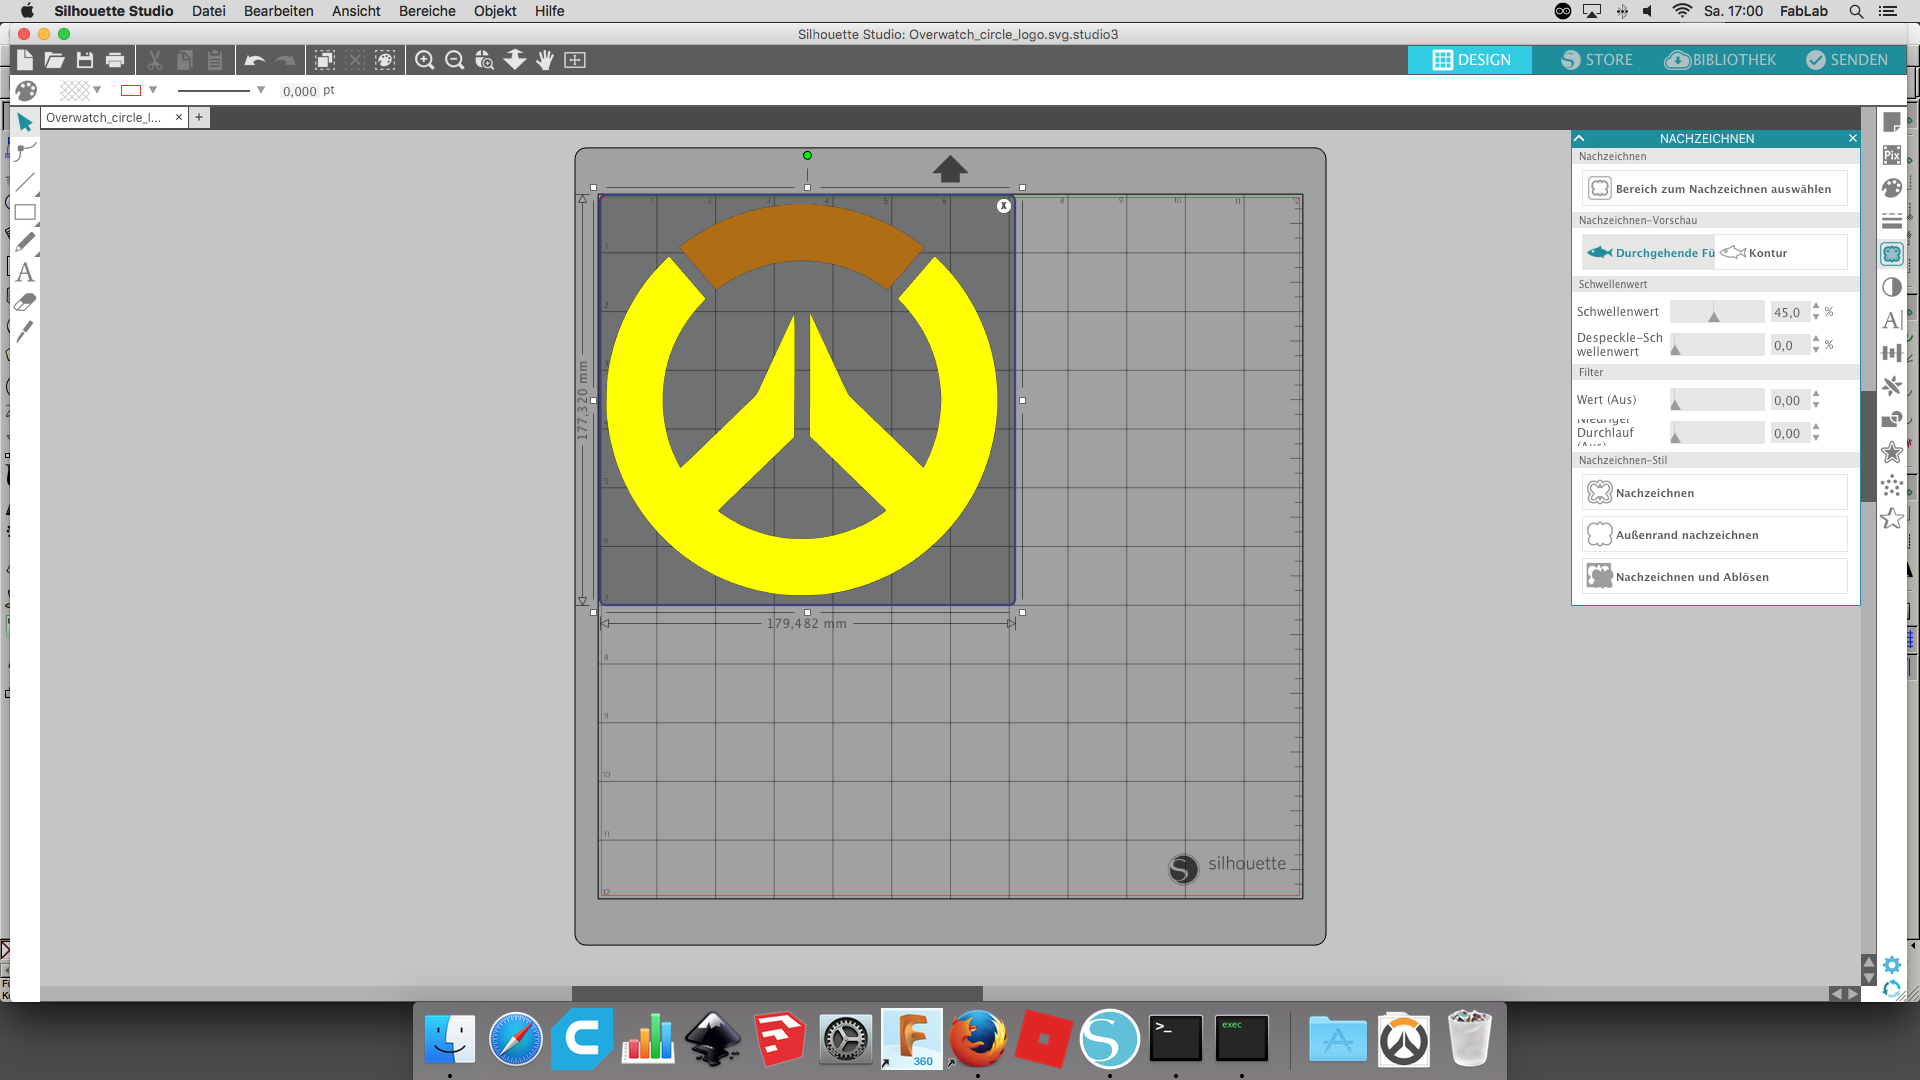The height and width of the screenshot is (1080, 1920).
Task: Pick the draw line tool
Action: [x=25, y=182]
